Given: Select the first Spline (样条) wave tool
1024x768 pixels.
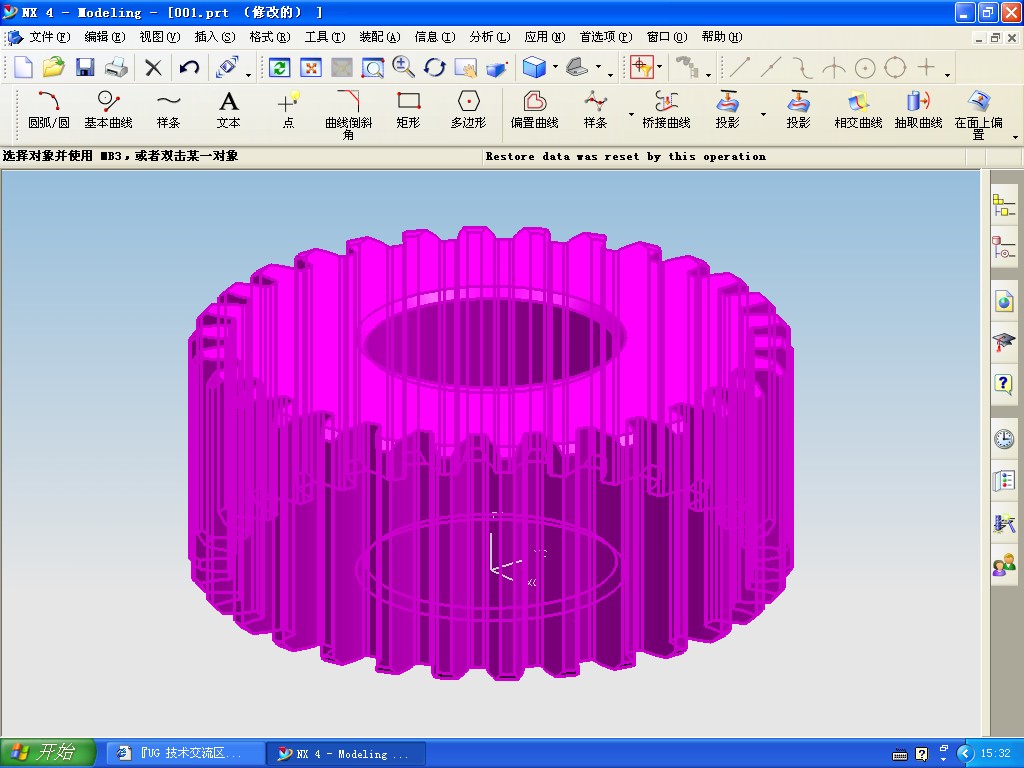Looking at the screenshot, I should click(x=168, y=110).
